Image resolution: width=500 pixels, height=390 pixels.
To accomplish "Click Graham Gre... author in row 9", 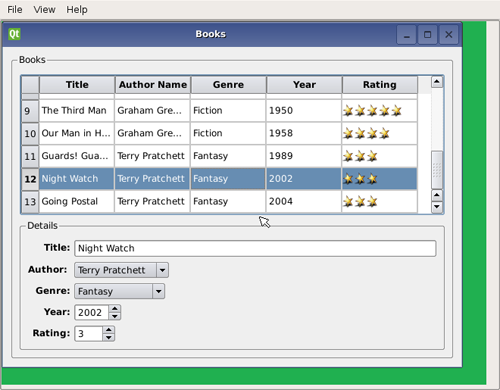I will tap(152, 111).
